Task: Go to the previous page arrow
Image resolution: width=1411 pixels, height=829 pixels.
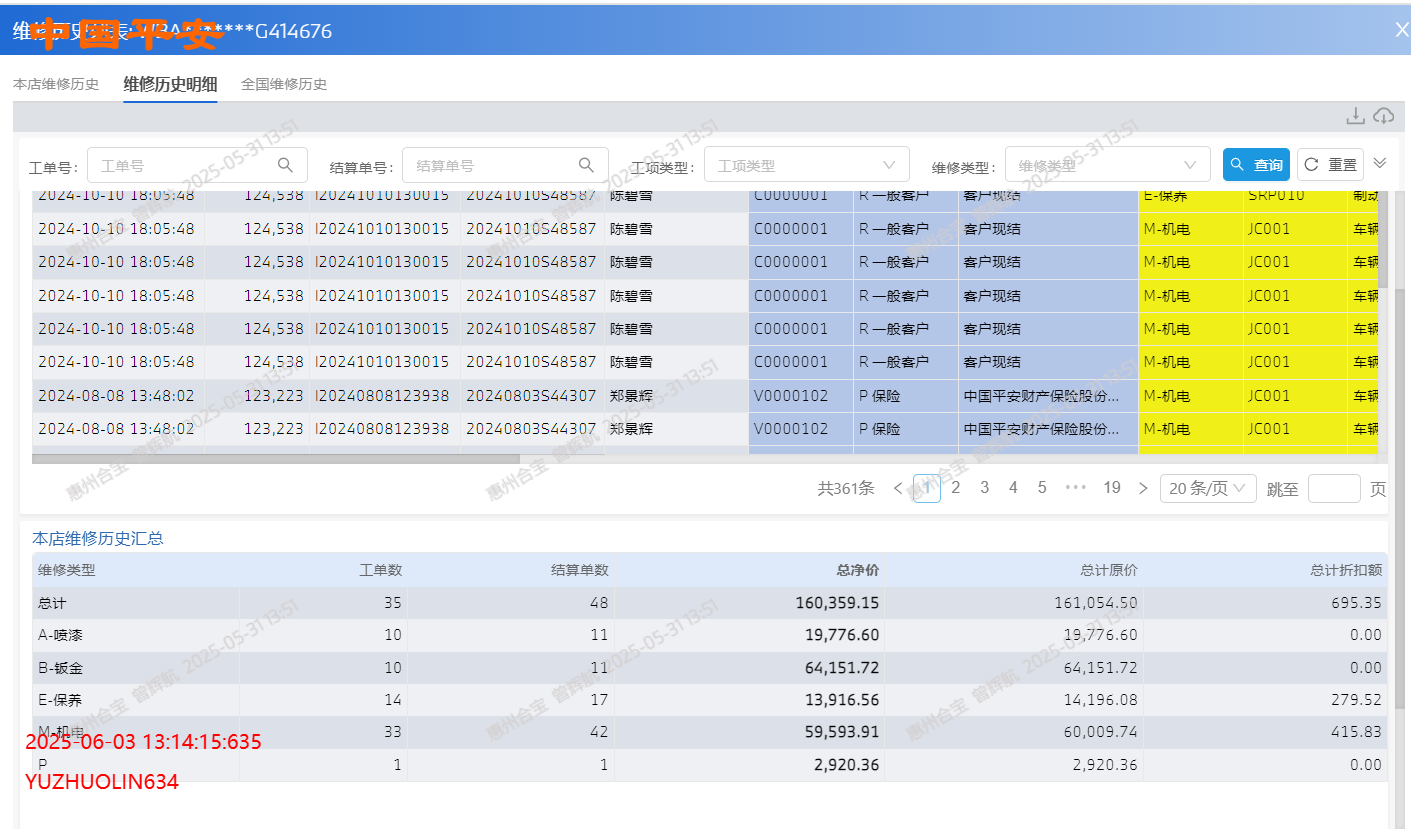Action: [897, 488]
